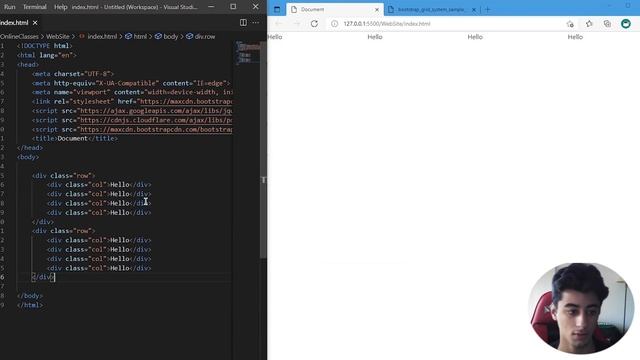Refresh the browser page
The image size is (640, 360).
pos(314,24)
